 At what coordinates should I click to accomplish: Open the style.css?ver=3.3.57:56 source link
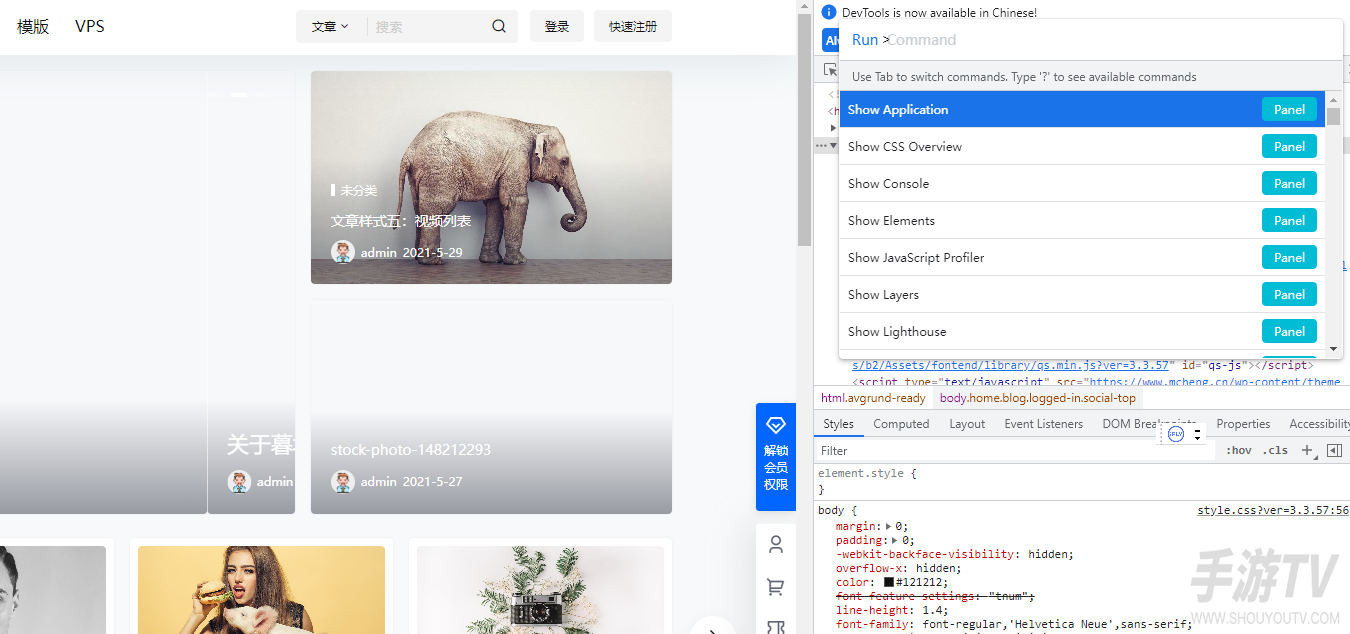pyautogui.click(x=1273, y=510)
